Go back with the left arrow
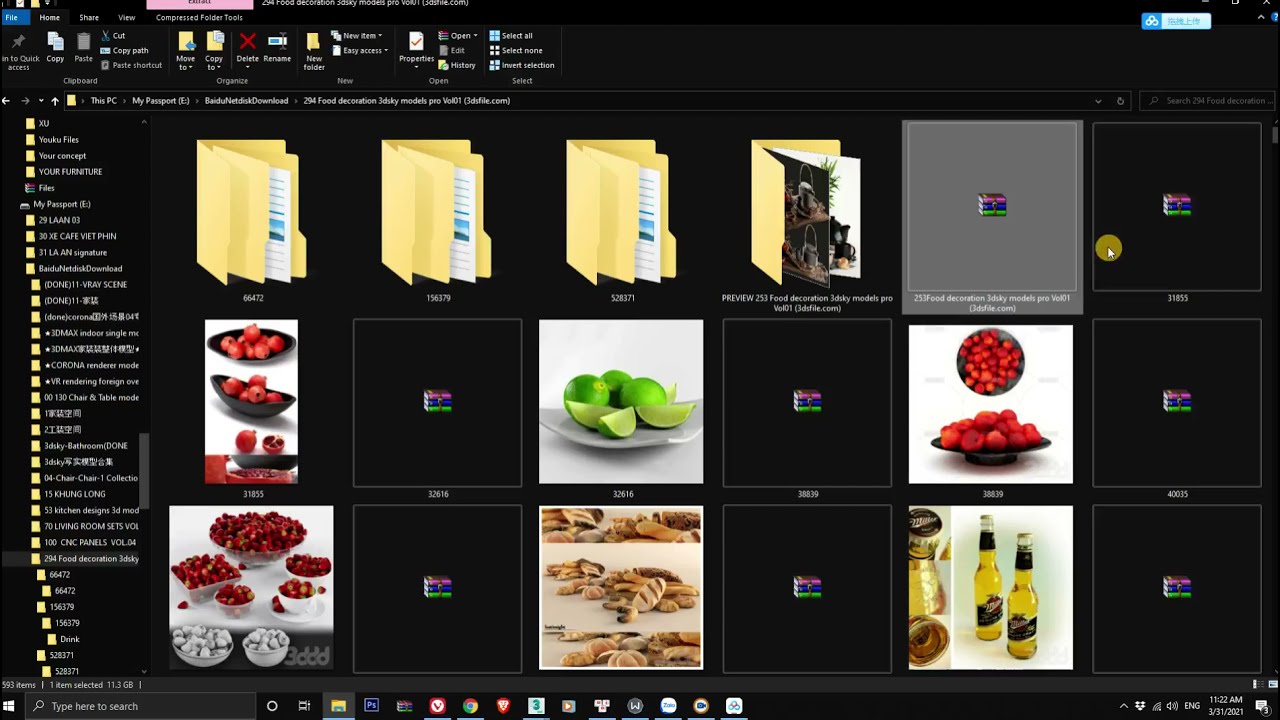 click(6, 101)
